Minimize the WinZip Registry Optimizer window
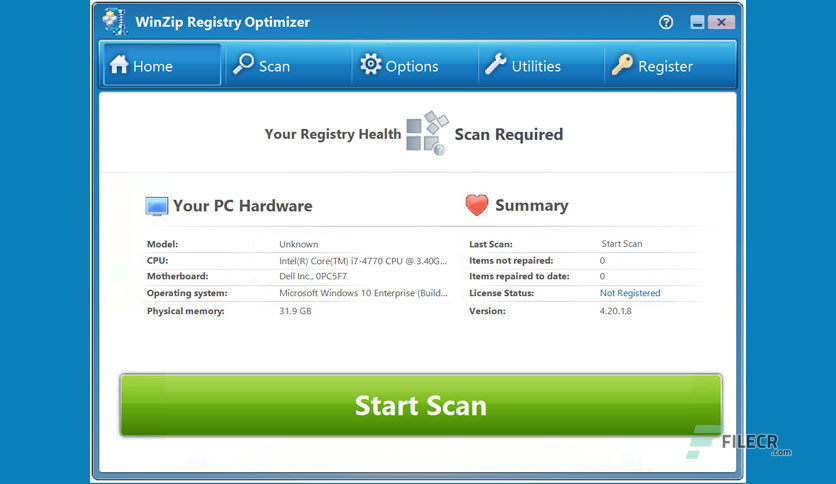Viewport: 836px width, 484px height. (x=697, y=22)
